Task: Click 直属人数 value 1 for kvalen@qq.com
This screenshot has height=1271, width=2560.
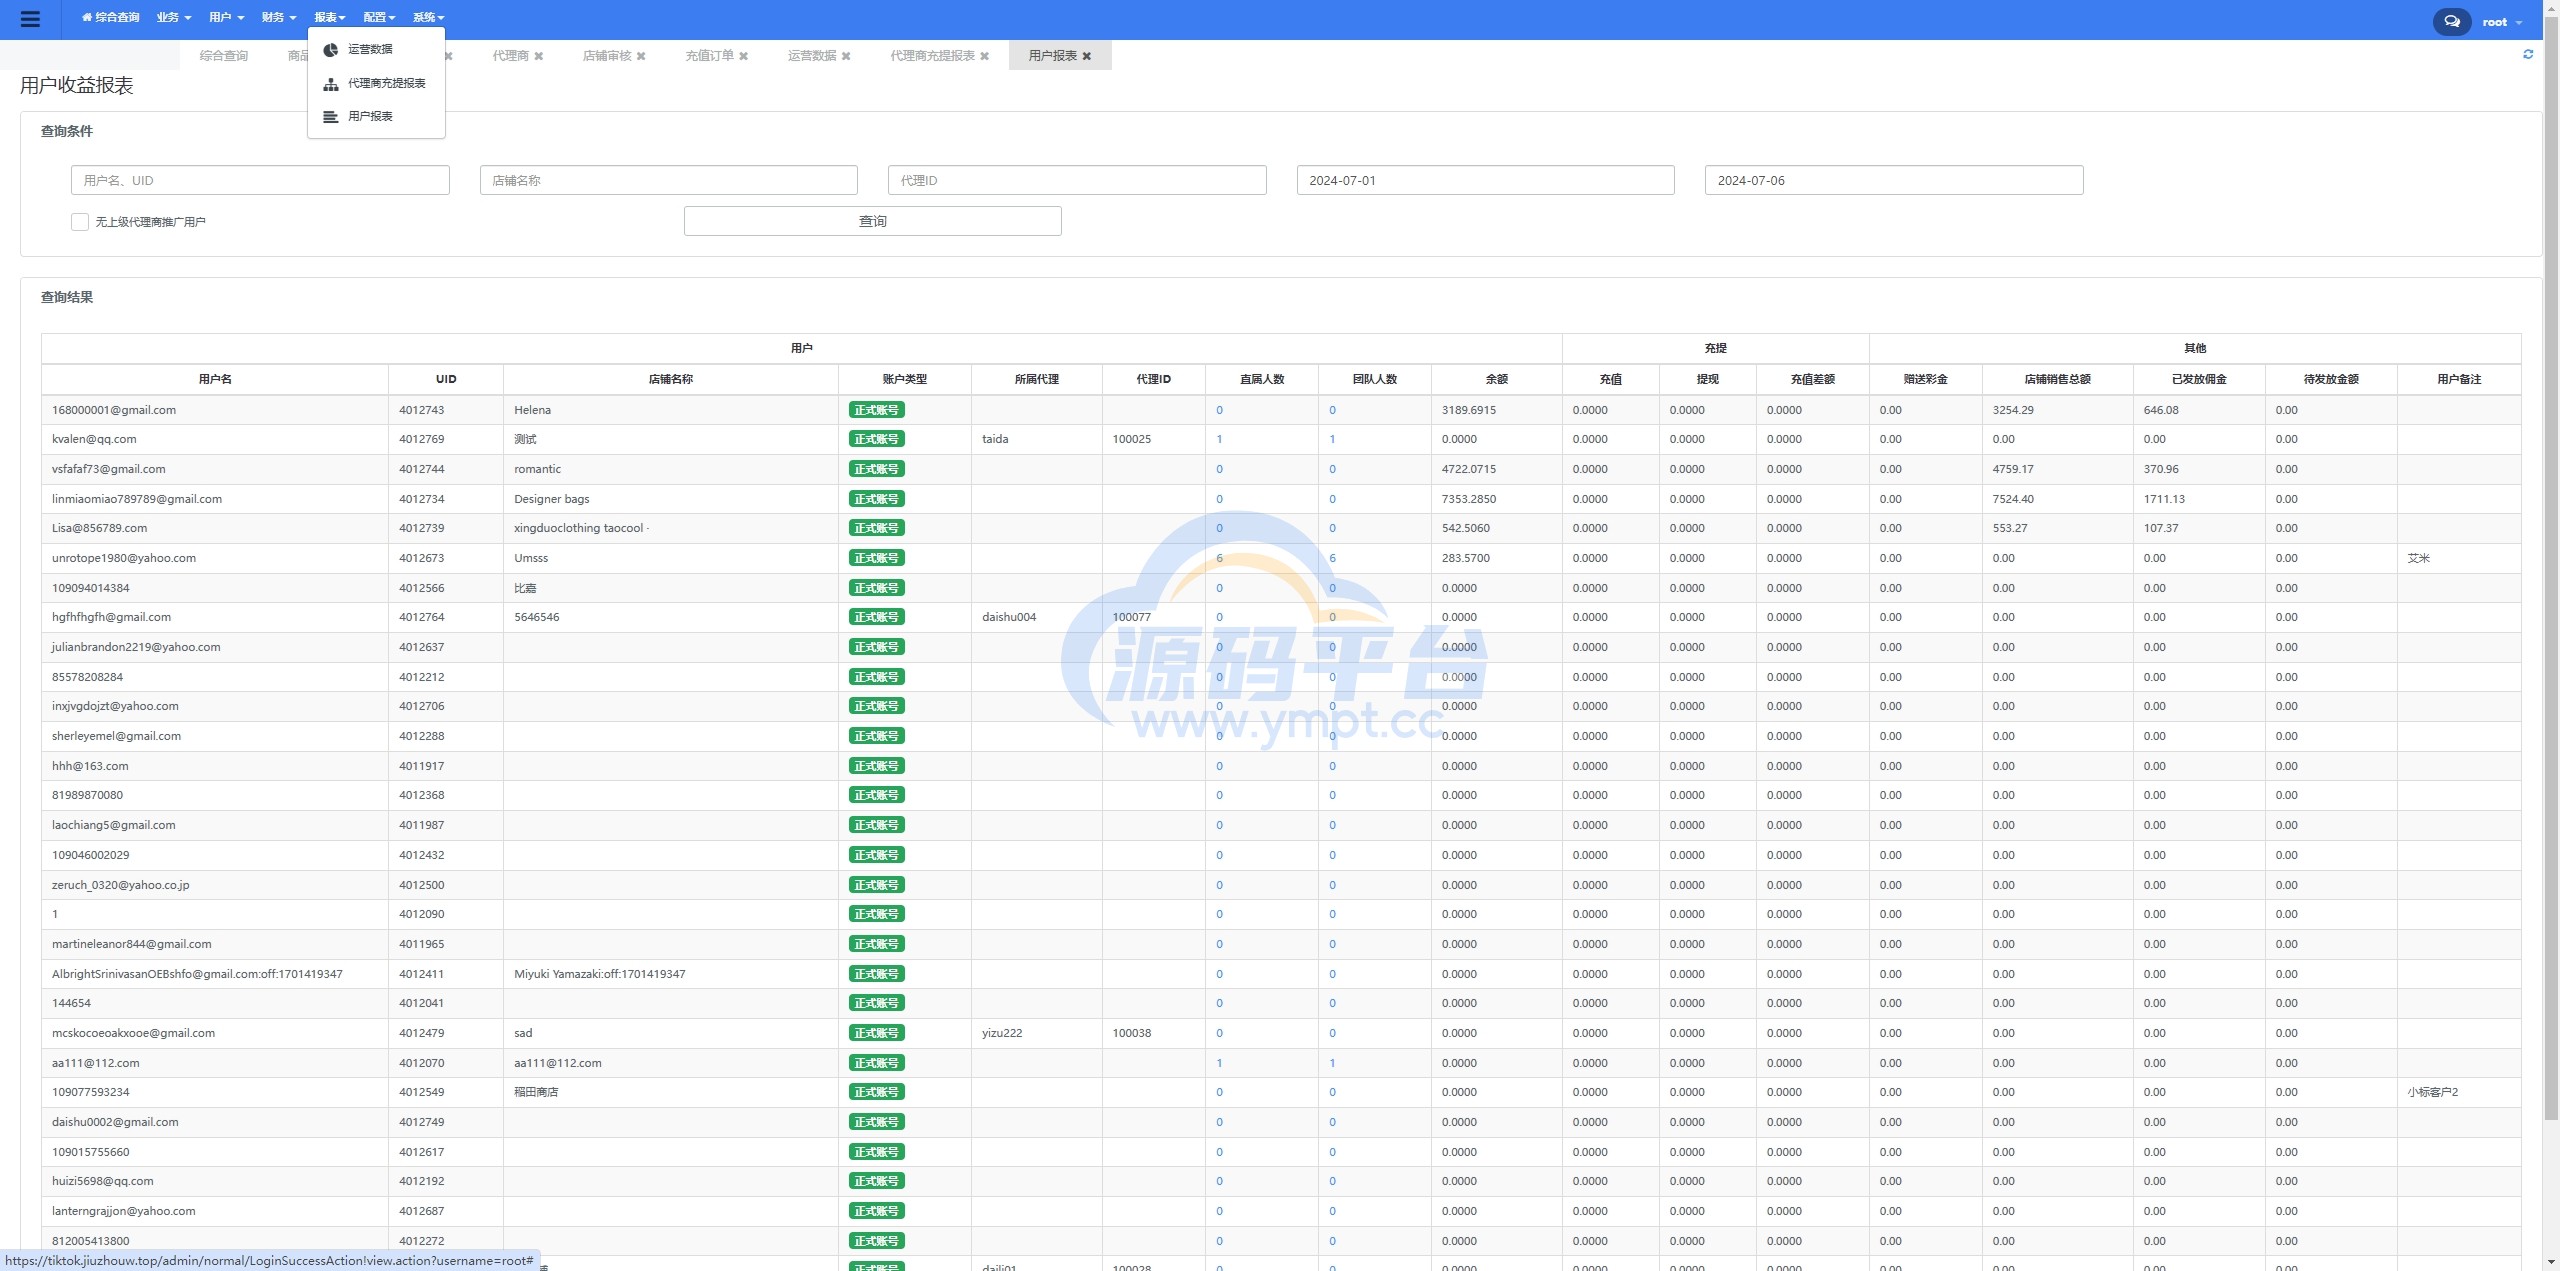Action: 1219,440
